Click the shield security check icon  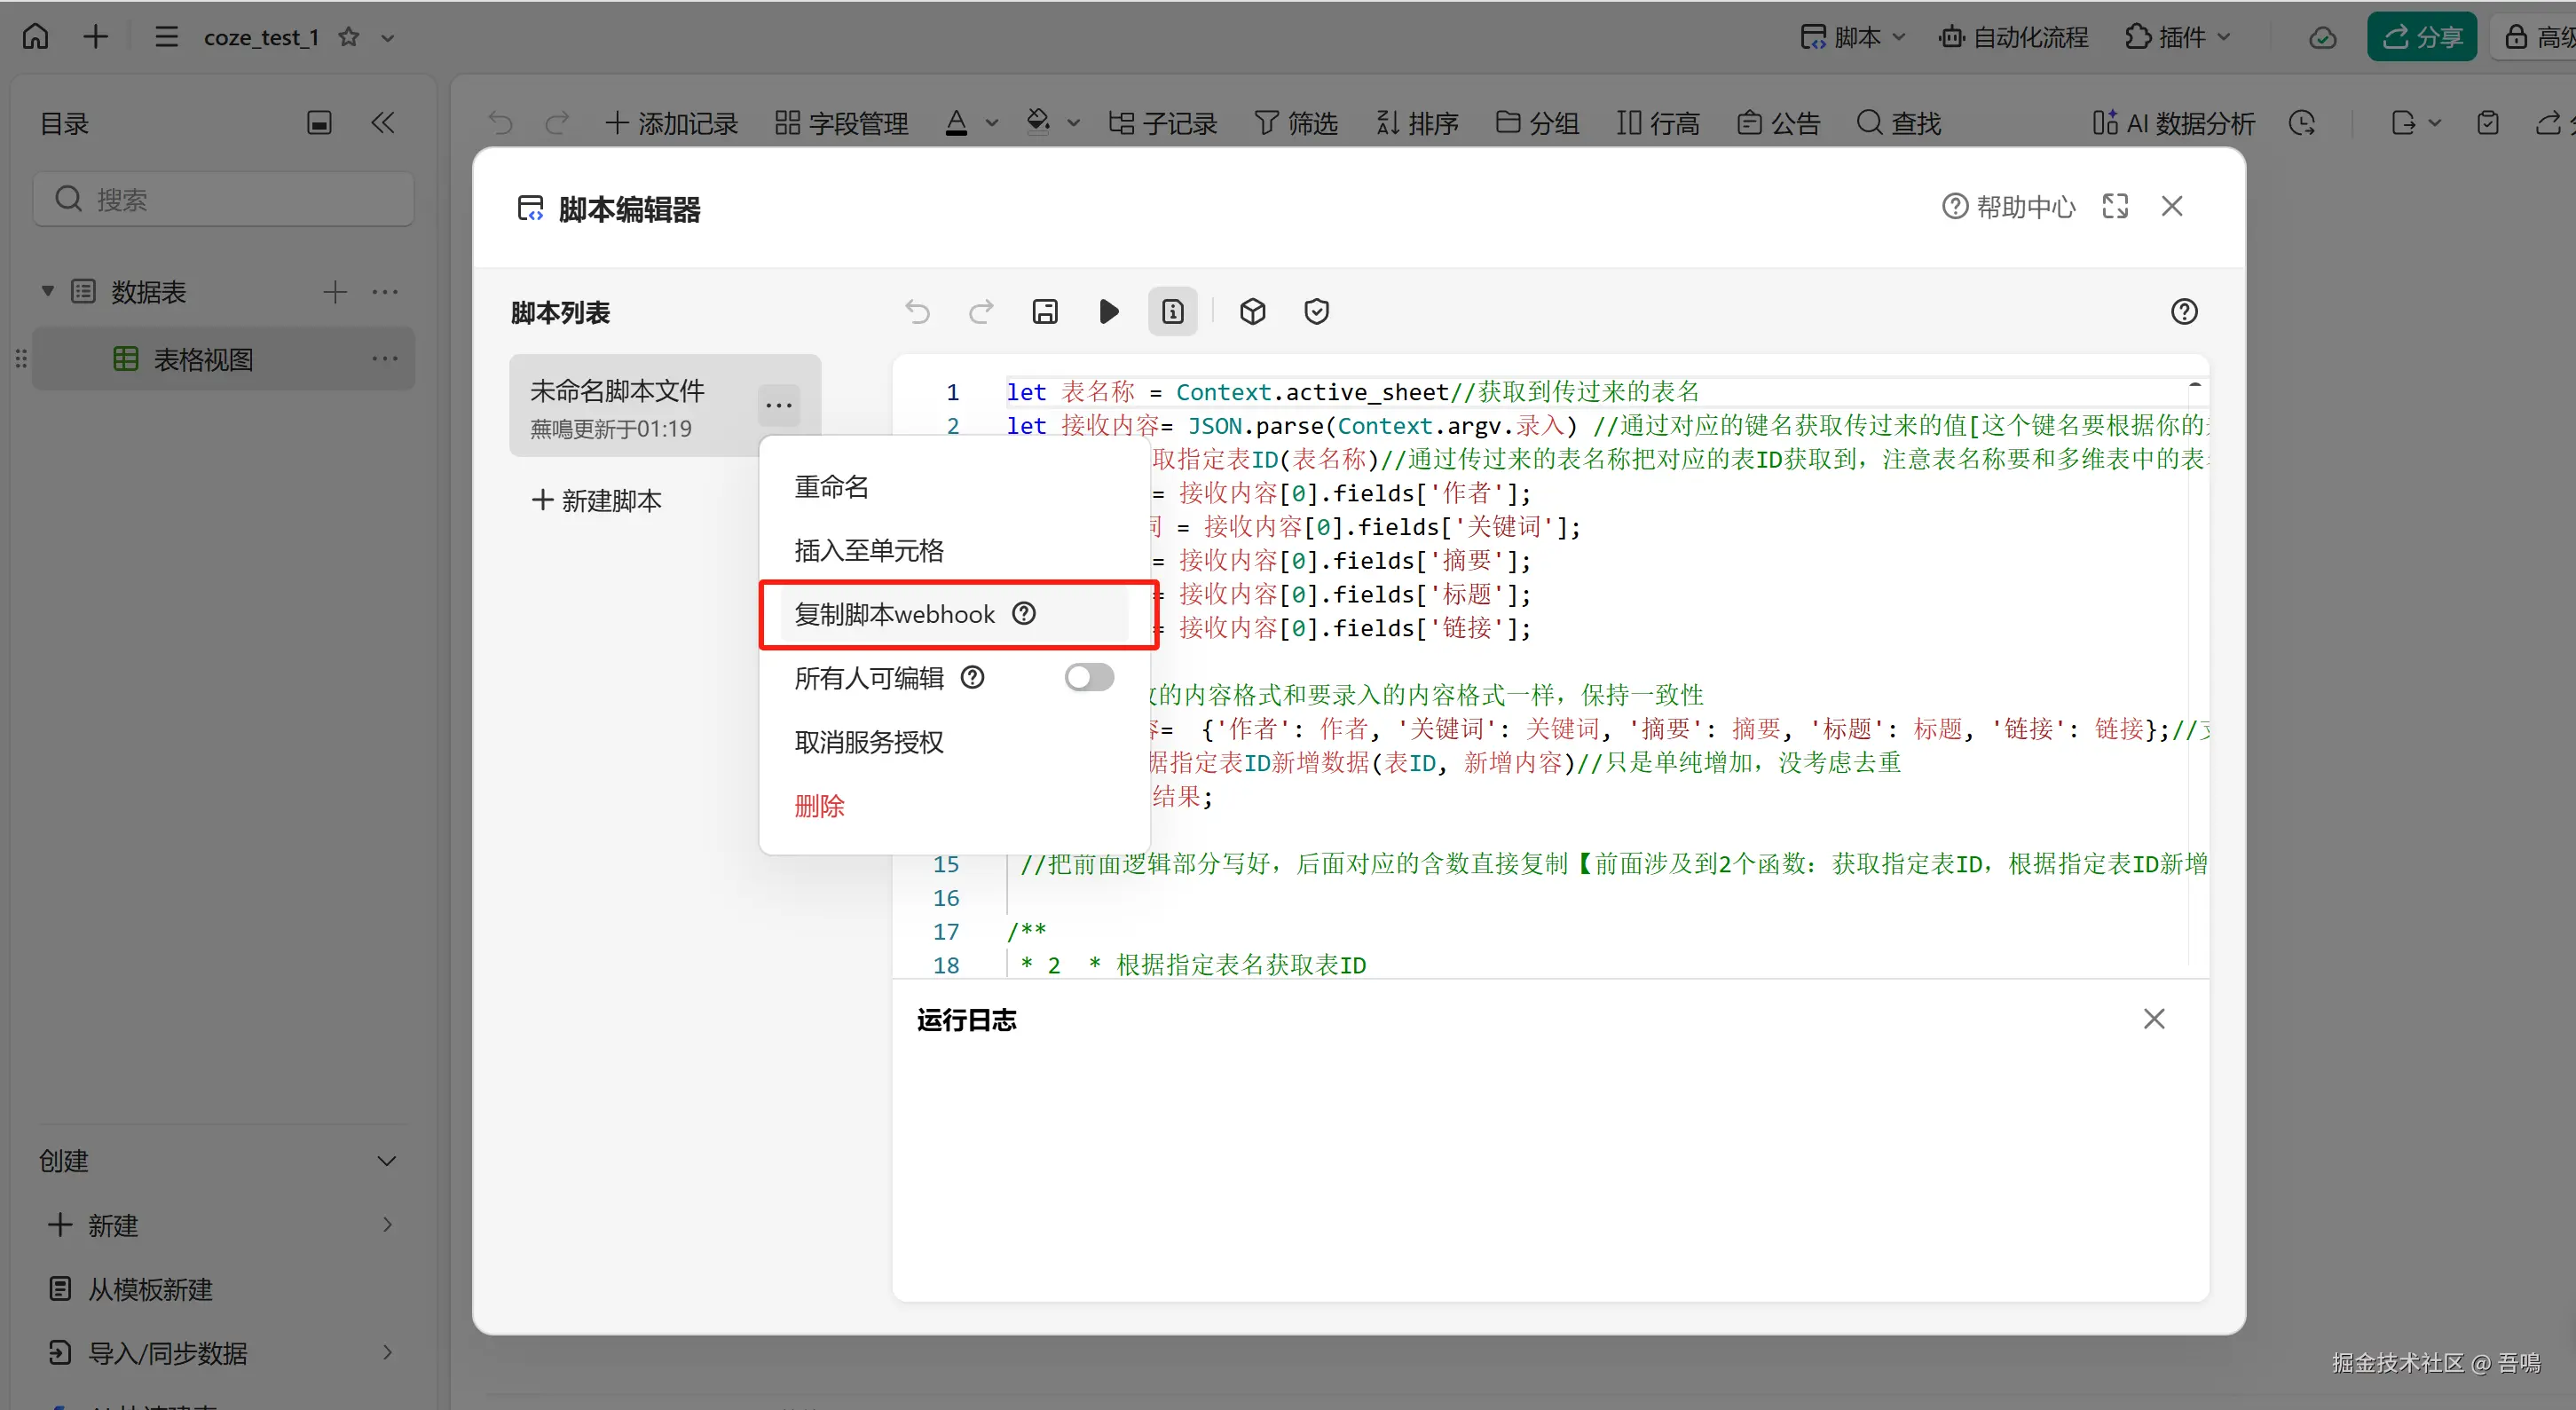tap(1316, 312)
